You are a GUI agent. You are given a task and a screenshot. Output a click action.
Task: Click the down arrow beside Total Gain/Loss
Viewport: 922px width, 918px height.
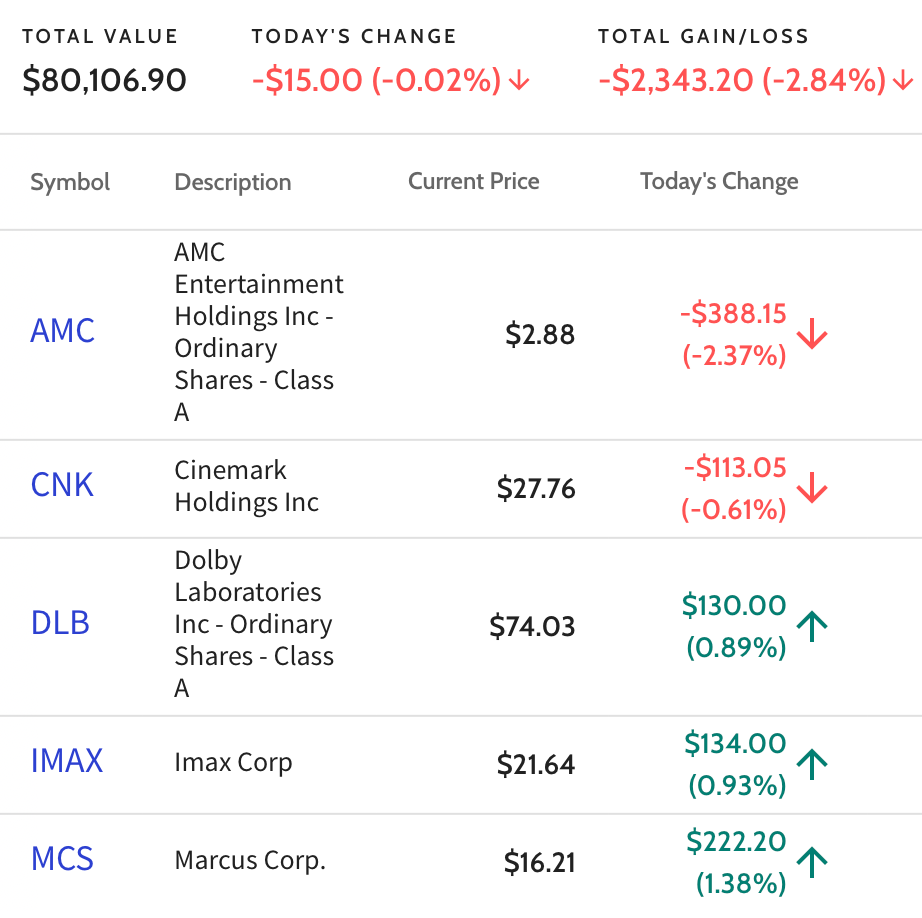point(903,80)
